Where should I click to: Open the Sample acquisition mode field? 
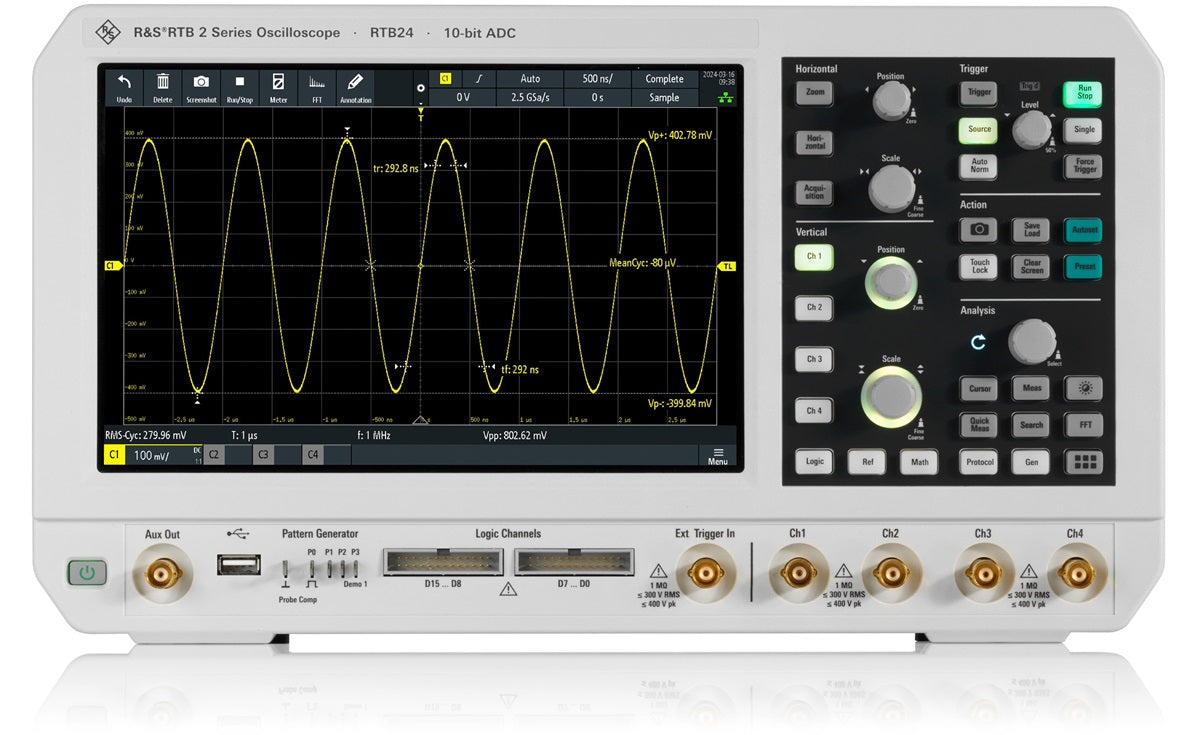tap(664, 98)
